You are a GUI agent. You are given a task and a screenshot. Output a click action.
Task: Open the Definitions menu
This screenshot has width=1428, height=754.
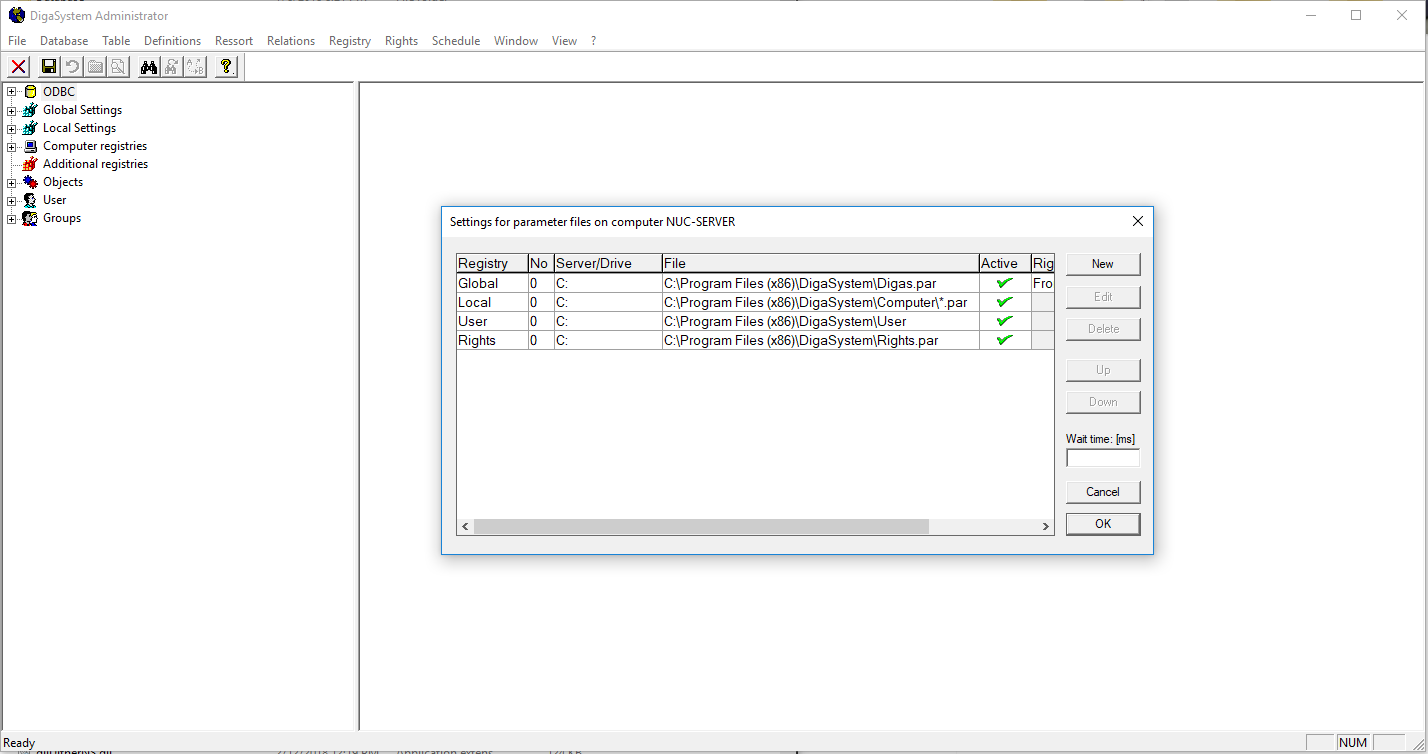tap(172, 41)
